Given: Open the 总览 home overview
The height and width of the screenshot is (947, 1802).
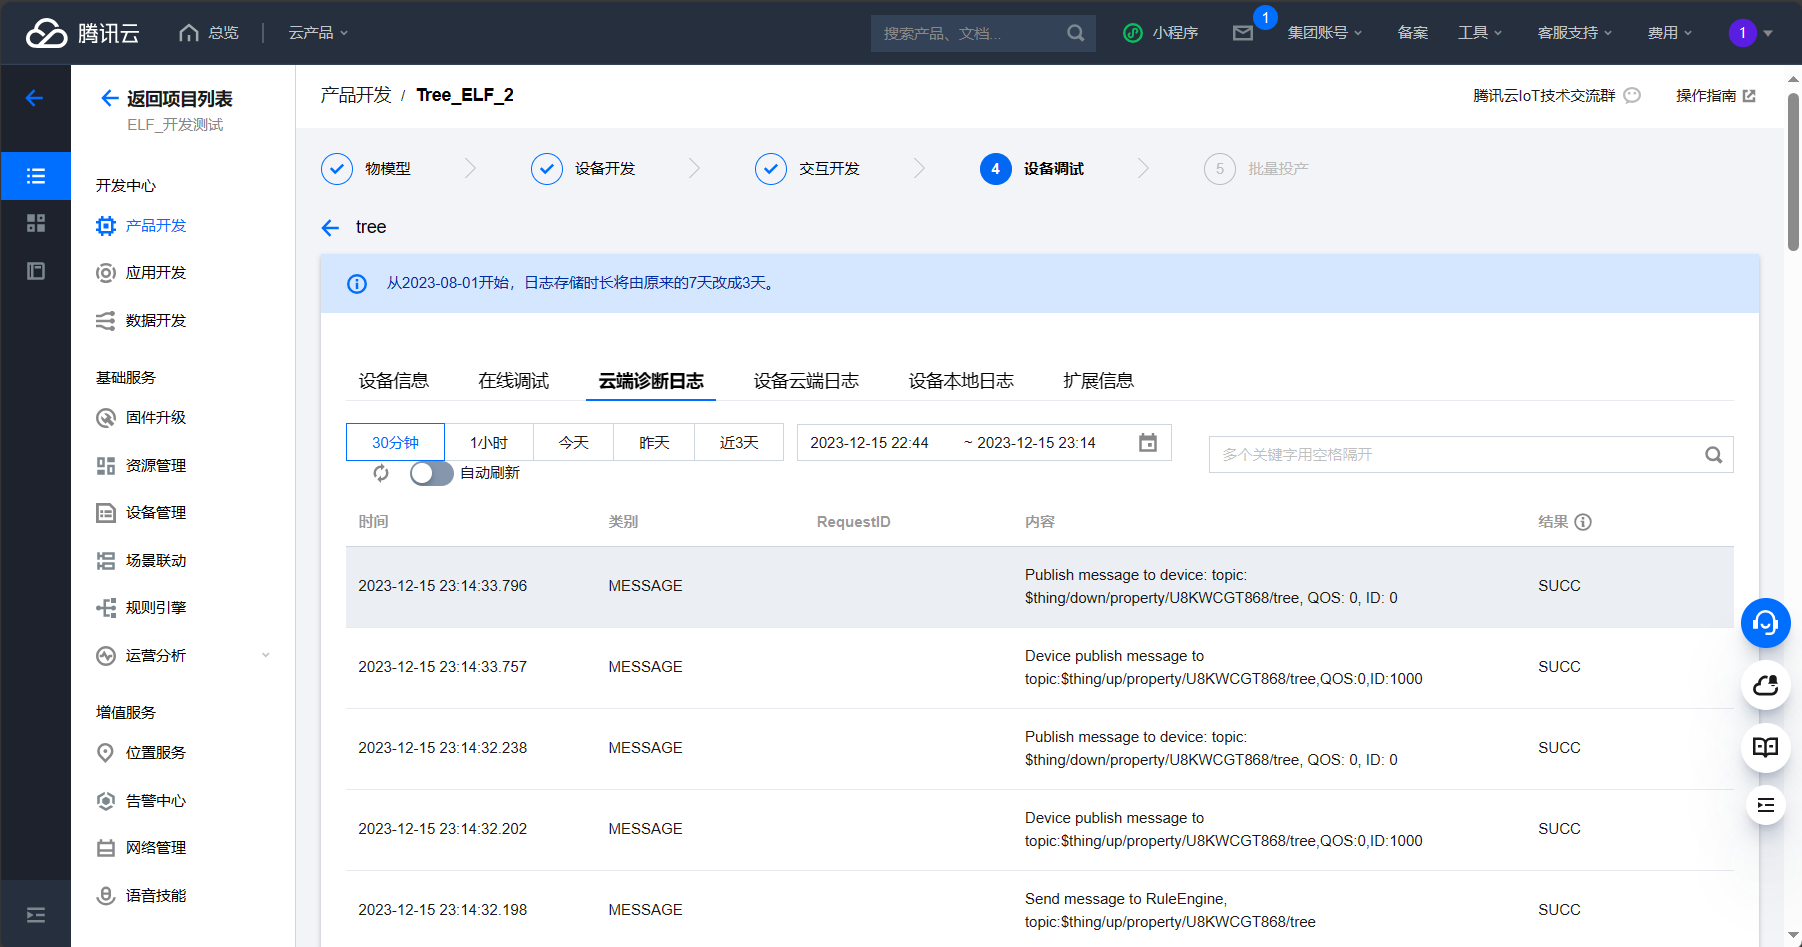Looking at the screenshot, I should pyautogui.click(x=209, y=33).
